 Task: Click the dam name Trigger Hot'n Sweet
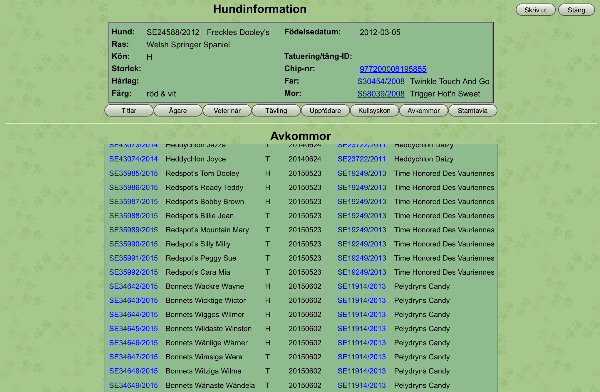[x=445, y=94]
